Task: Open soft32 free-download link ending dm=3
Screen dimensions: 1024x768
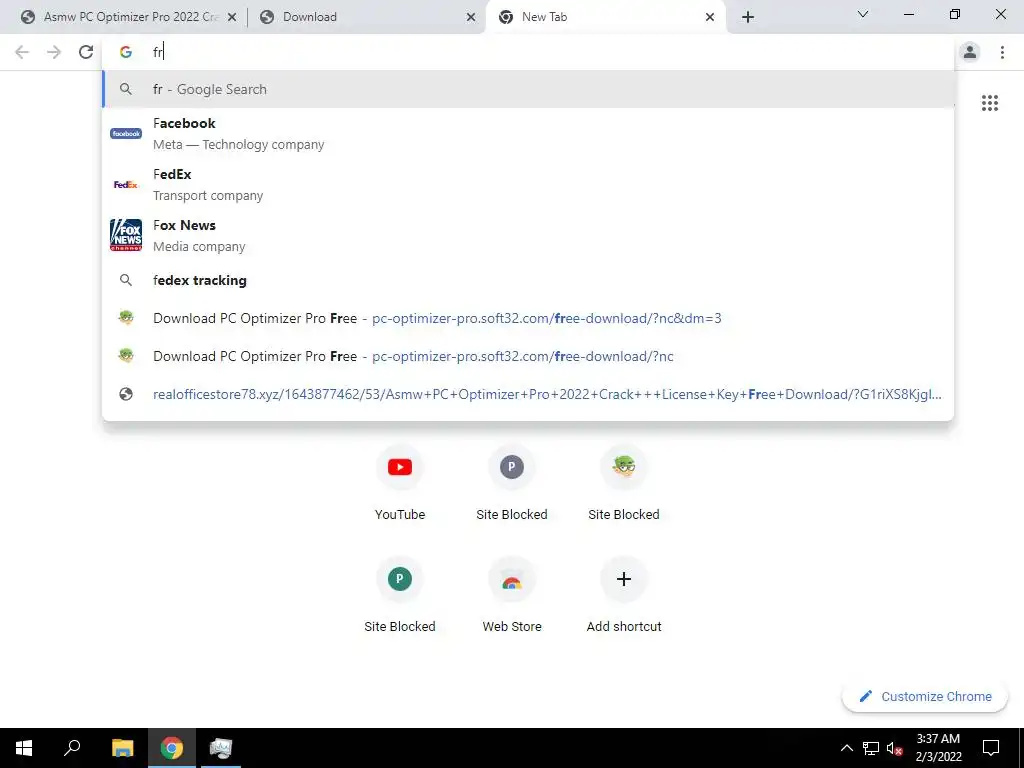Action: 528,318
